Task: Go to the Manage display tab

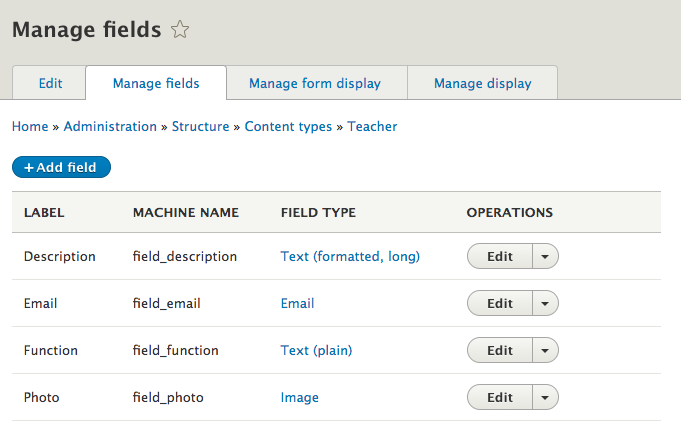Action: click(x=482, y=83)
